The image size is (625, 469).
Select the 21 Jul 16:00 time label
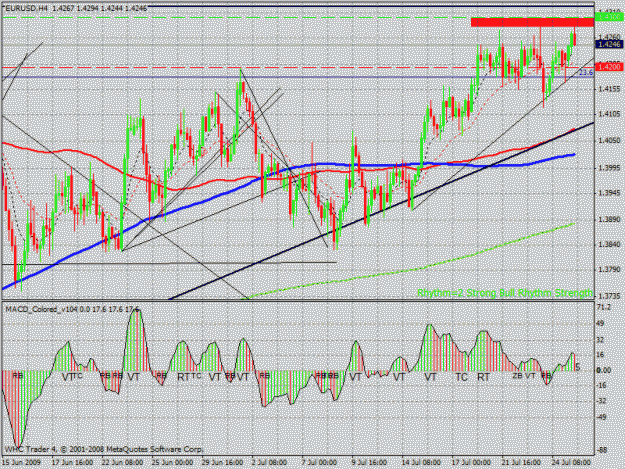tap(521, 463)
